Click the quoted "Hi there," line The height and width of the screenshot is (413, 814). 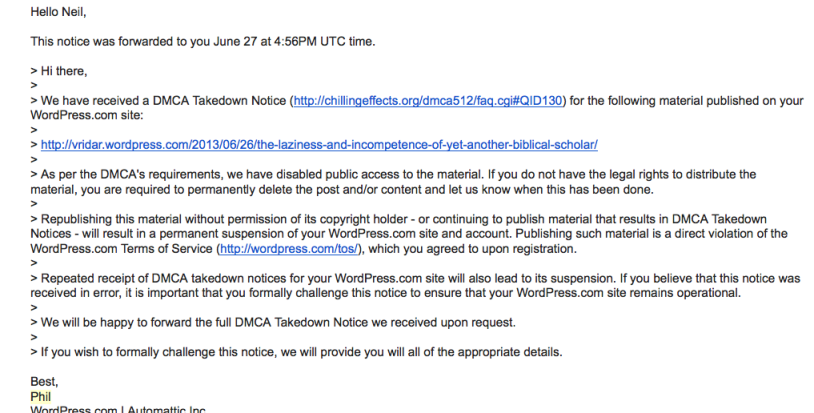click(59, 71)
